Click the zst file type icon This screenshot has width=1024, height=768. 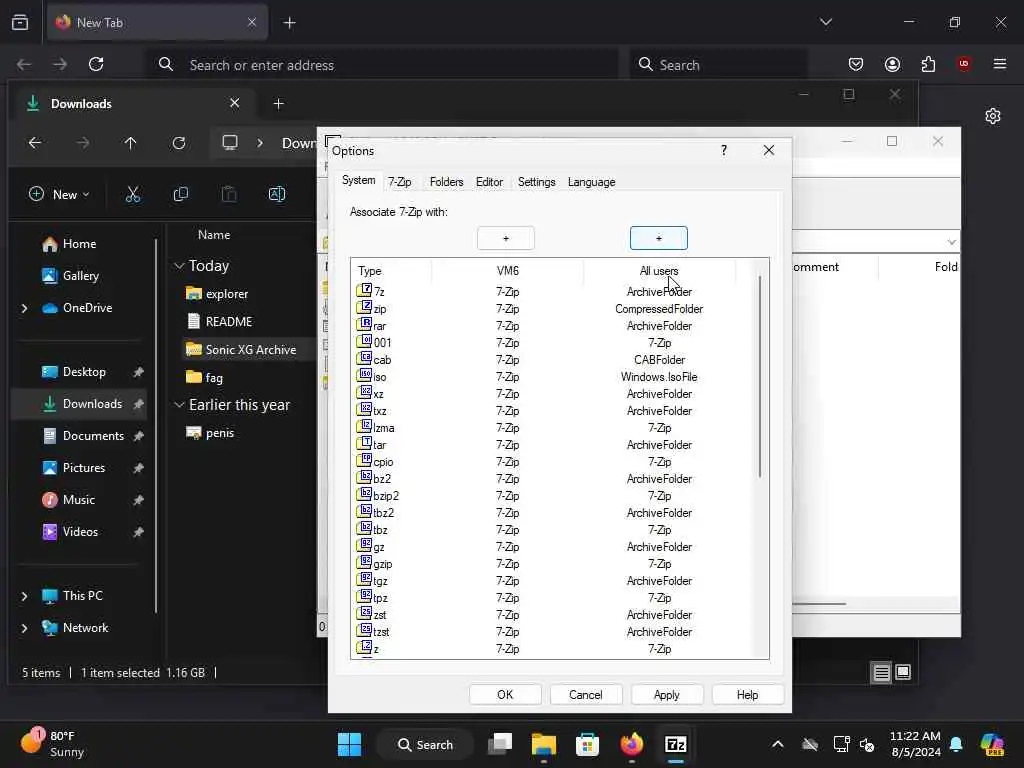364,613
